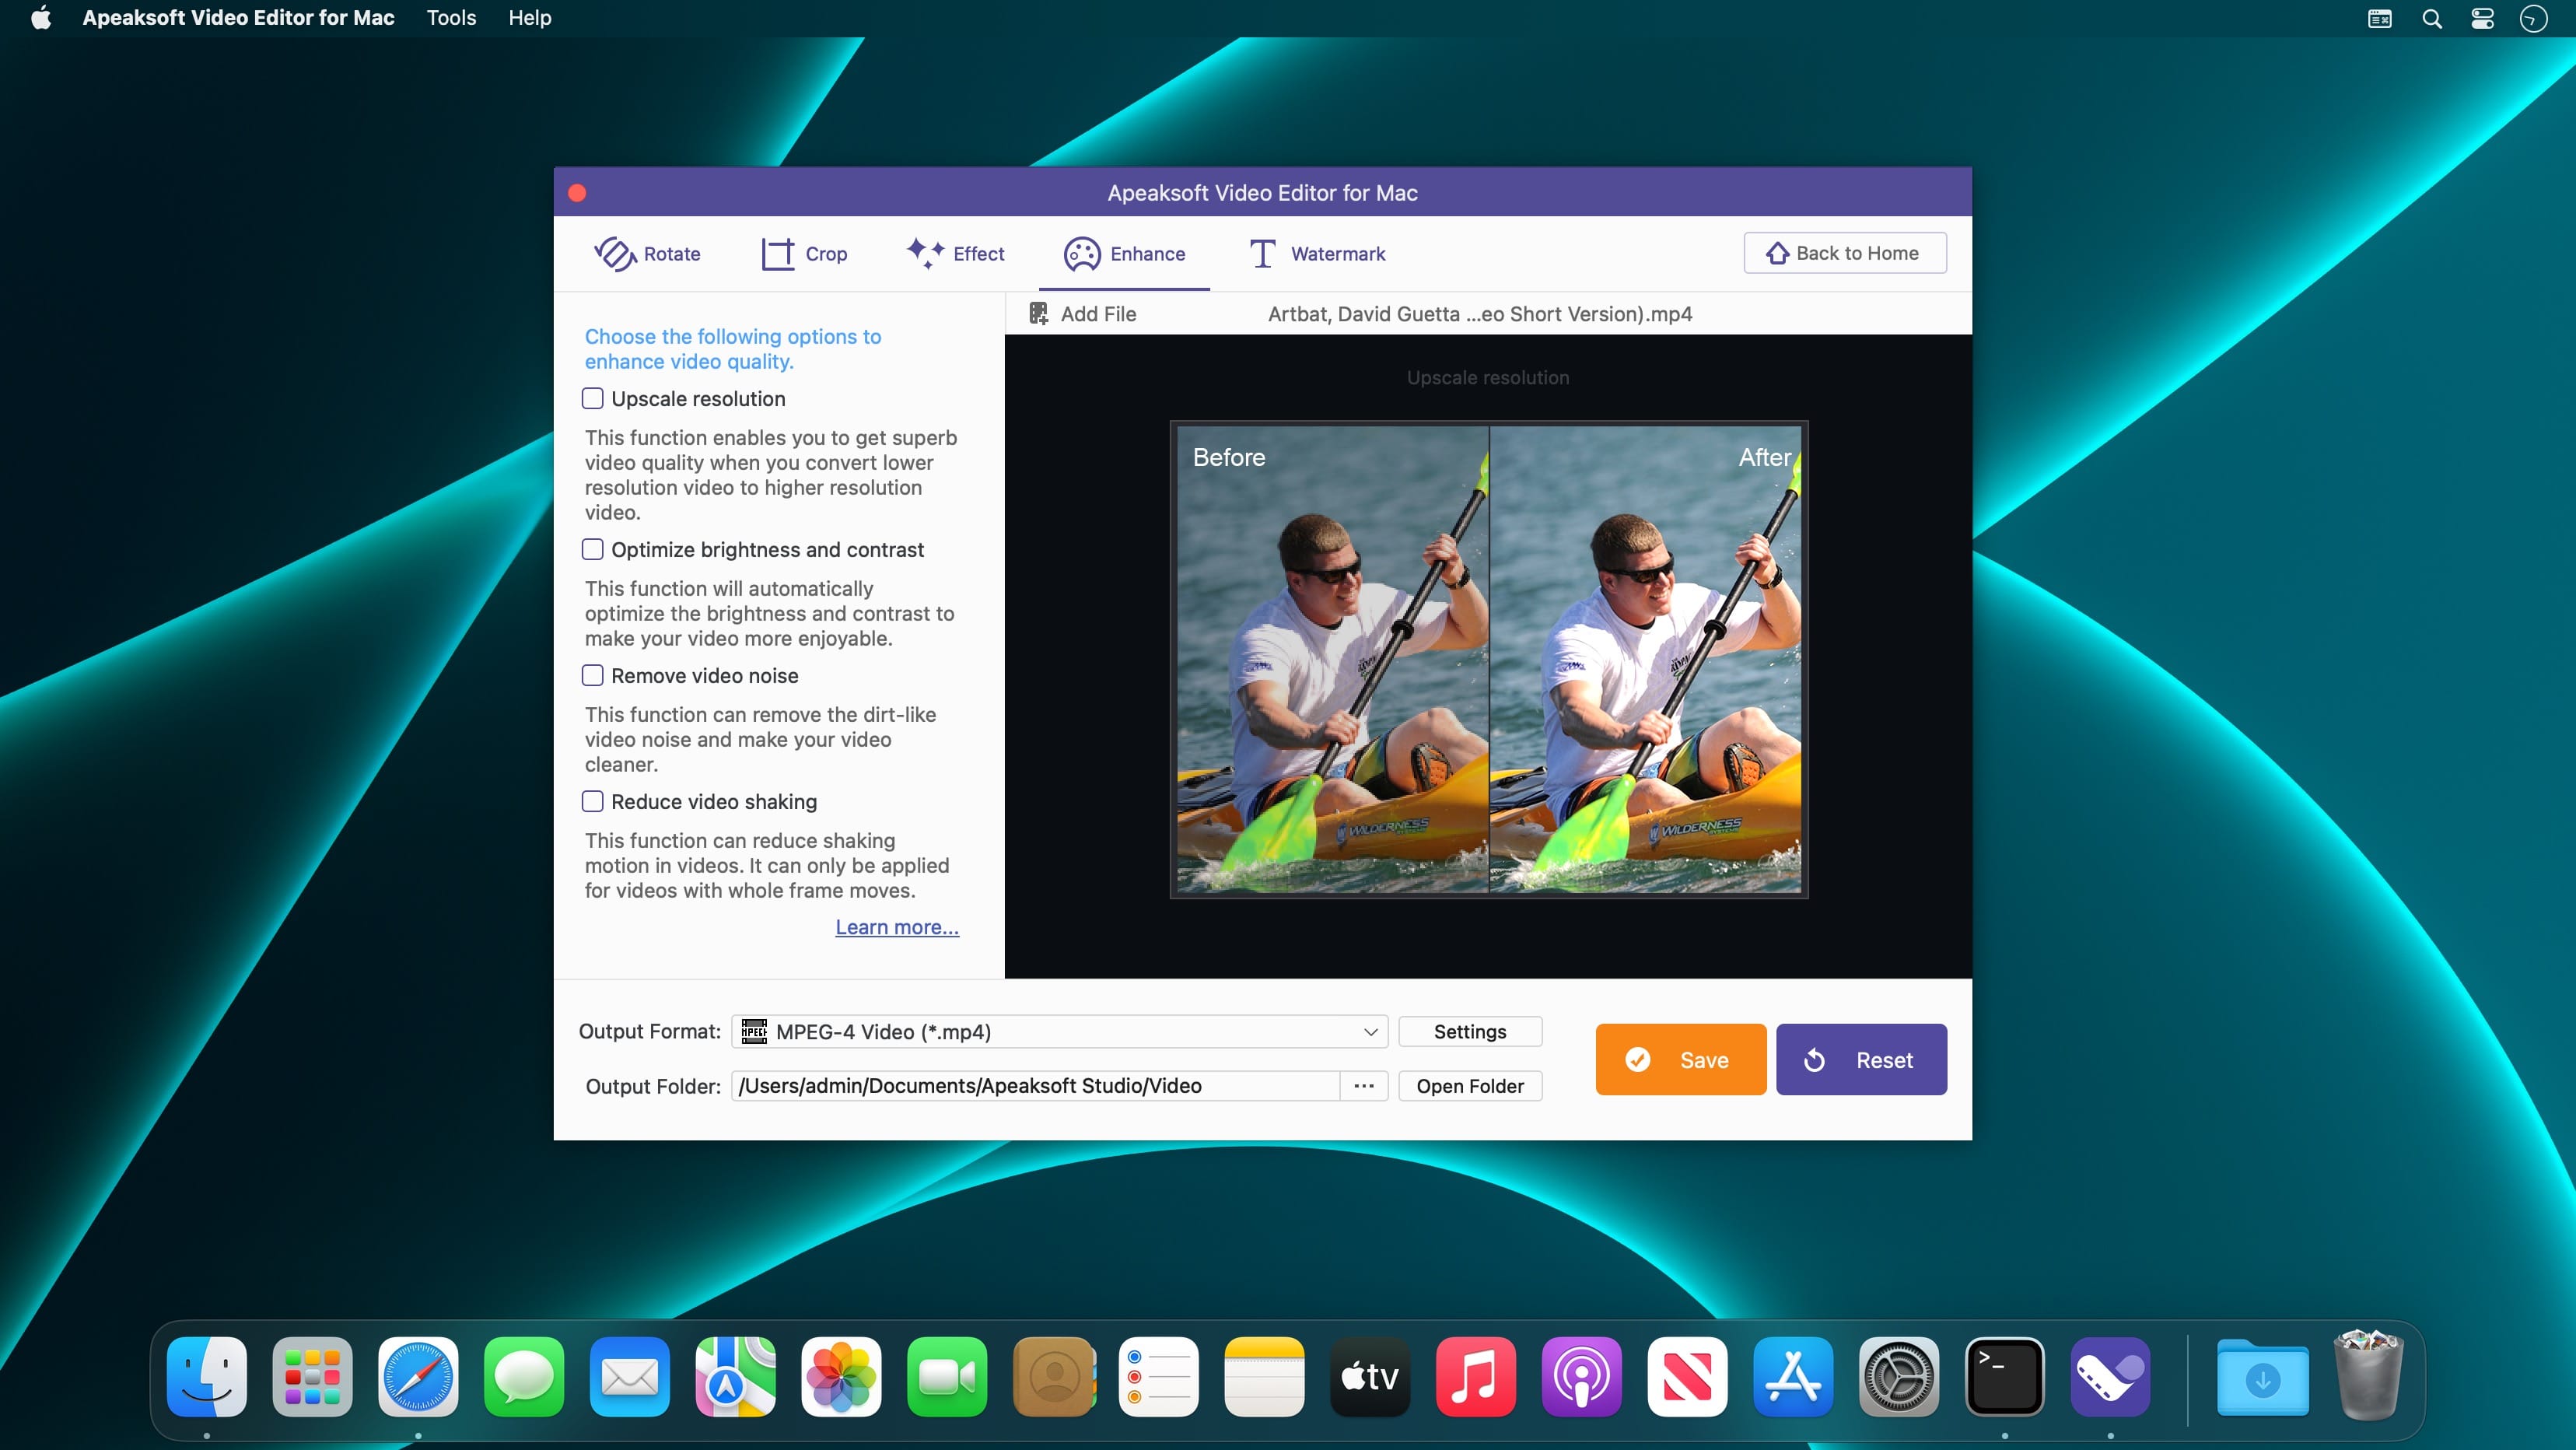Viewport: 2576px width, 1450px height.
Task: Open output format Settings
Action: [1470, 1031]
